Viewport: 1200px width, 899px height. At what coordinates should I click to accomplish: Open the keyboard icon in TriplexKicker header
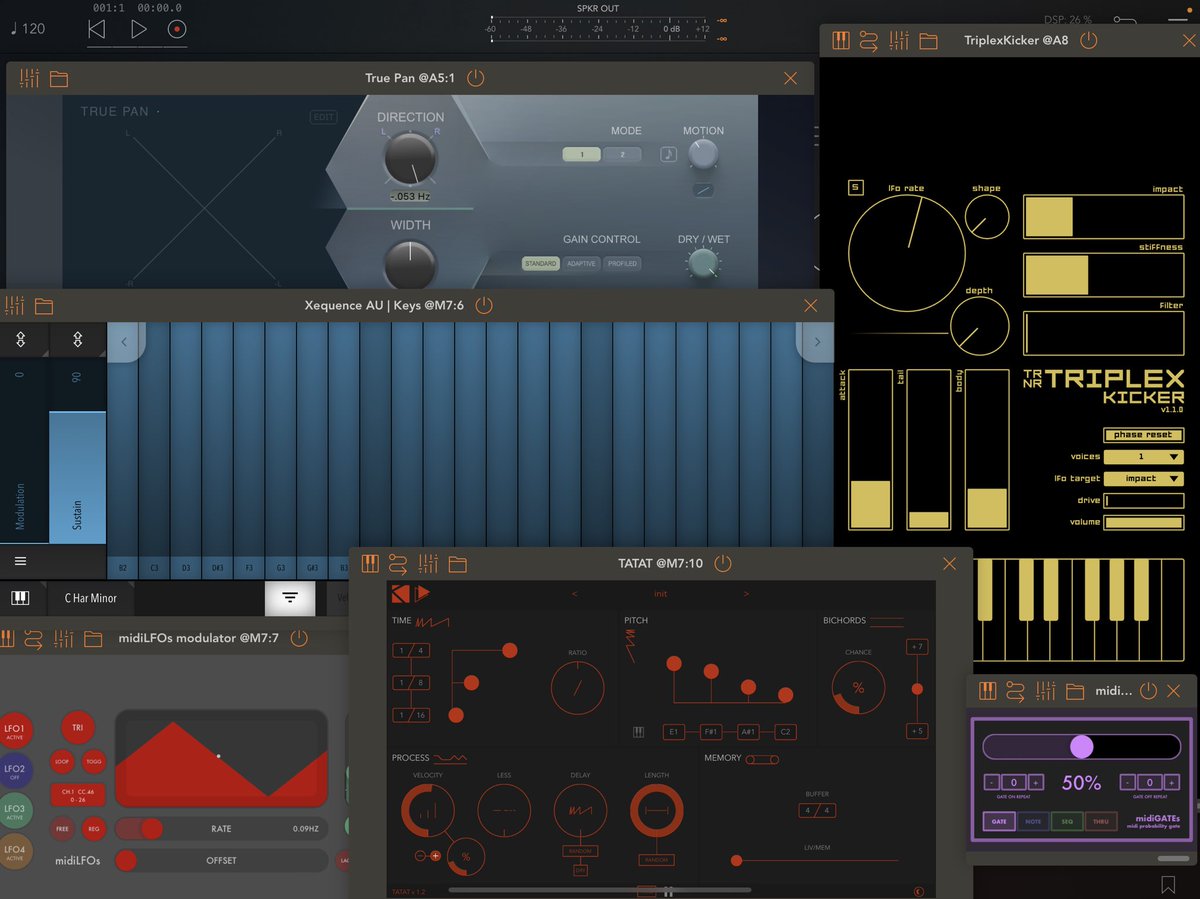point(840,41)
